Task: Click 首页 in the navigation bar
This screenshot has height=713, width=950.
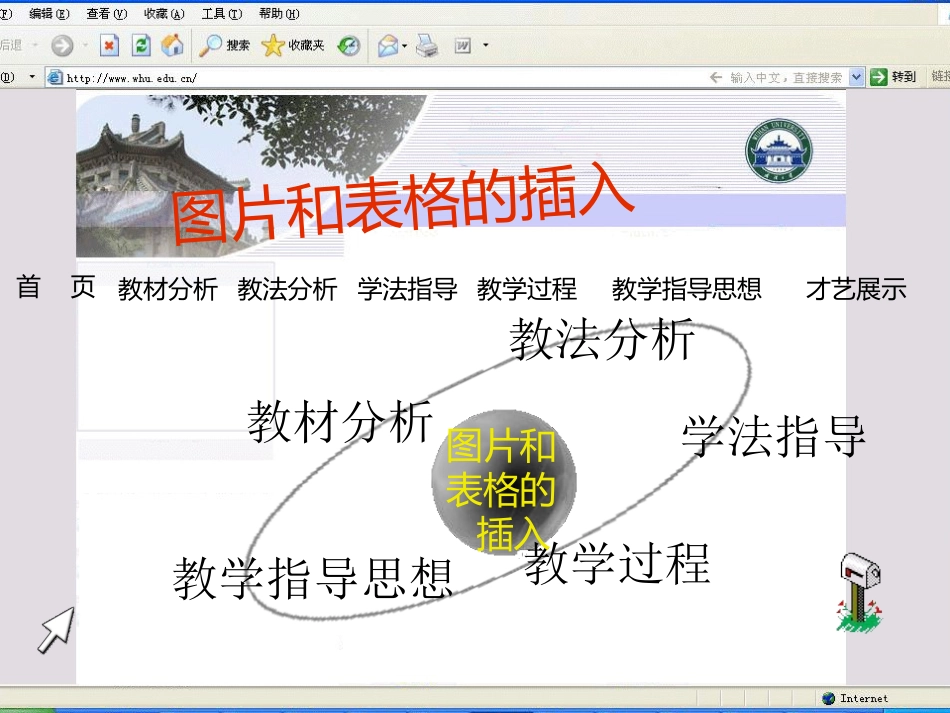Action: [x=56, y=287]
